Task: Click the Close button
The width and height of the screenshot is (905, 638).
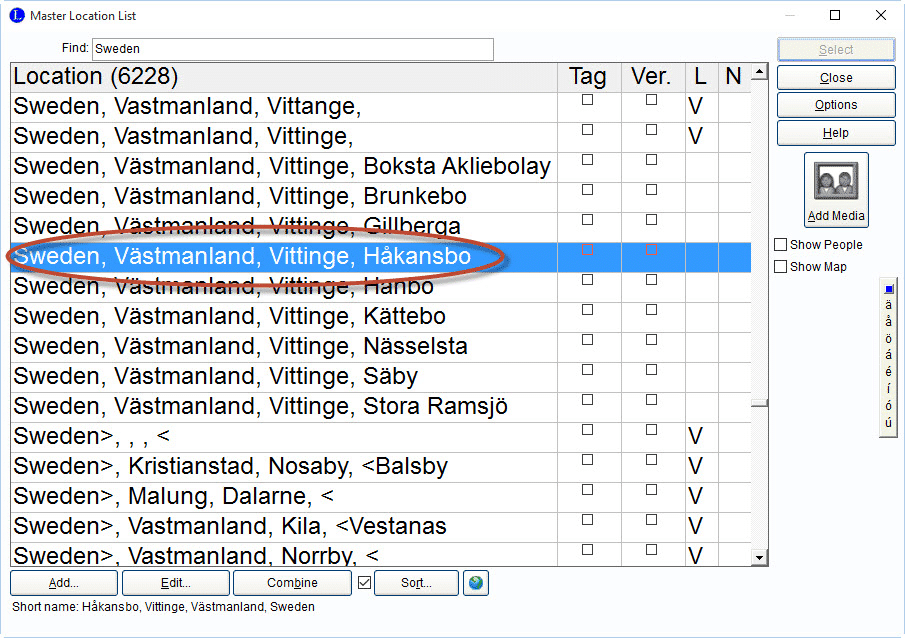Action: pos(836,77)
